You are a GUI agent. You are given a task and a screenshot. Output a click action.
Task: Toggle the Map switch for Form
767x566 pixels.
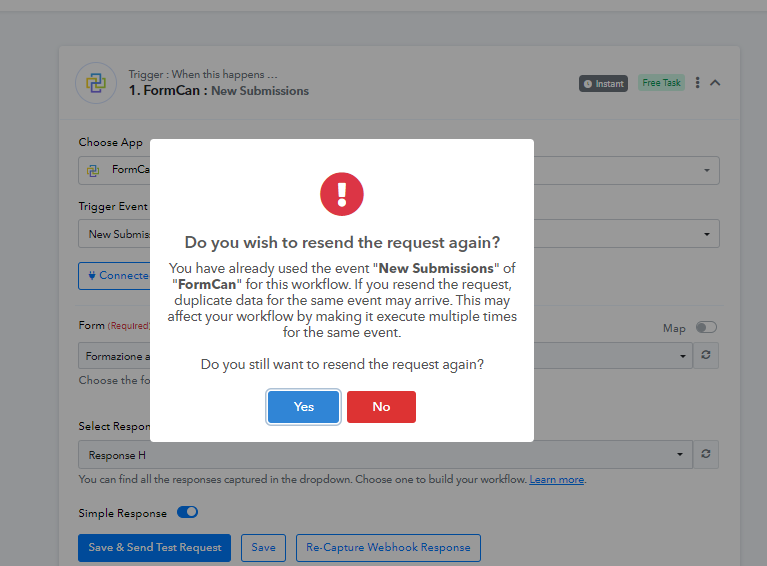pyautogui.click(x=706, y=327)
